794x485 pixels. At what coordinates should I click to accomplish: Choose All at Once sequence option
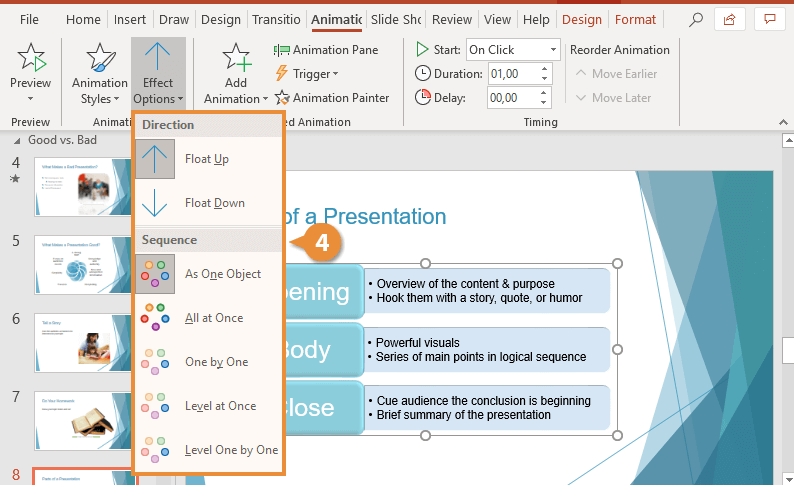pyautogui.click(x=208, y=318)
